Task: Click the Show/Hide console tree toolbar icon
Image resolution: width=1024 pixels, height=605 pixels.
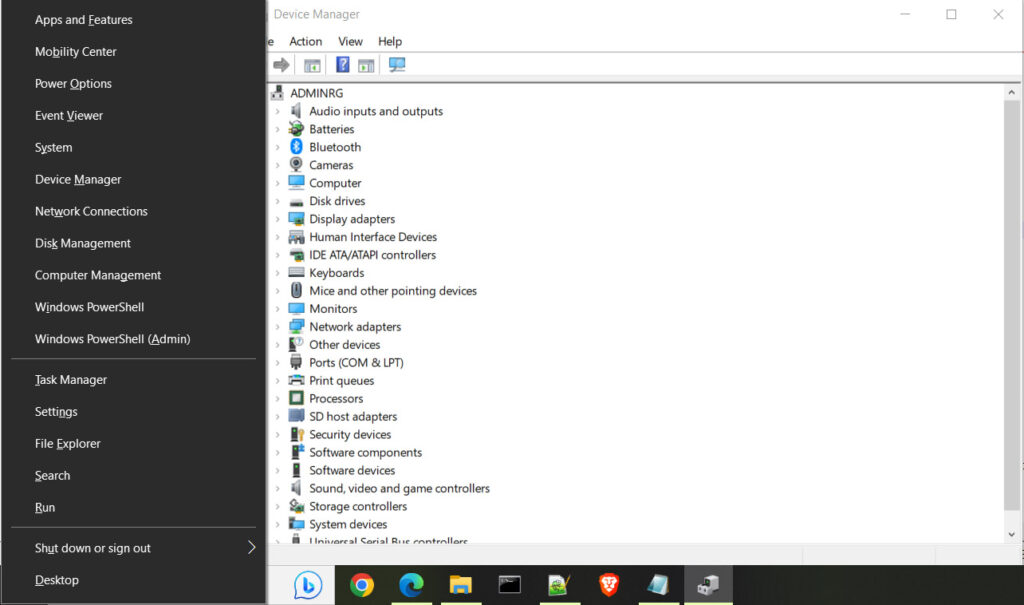Action: [x=311, y=64]
